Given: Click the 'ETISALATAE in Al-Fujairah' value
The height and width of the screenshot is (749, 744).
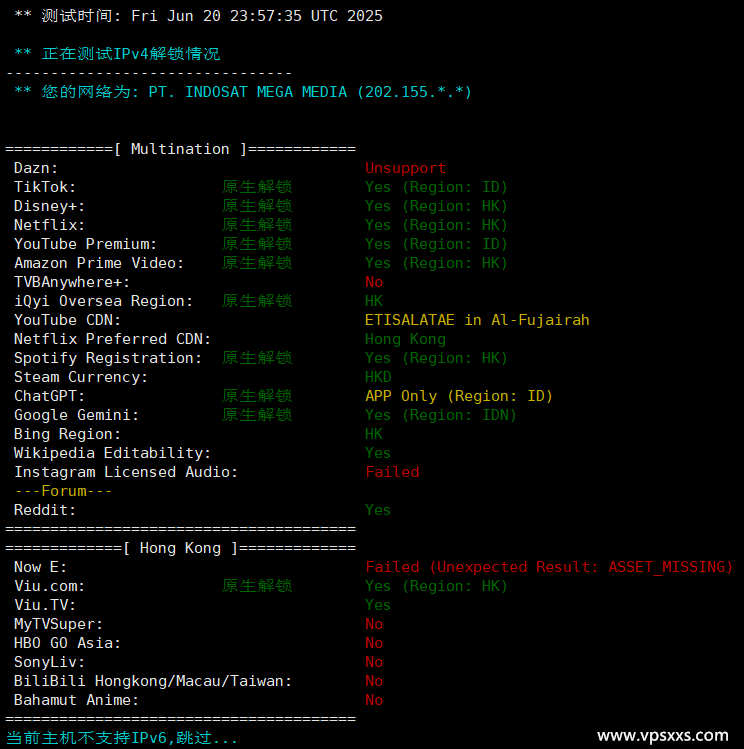Looking at the screenshot, I should tap(477, 320).
